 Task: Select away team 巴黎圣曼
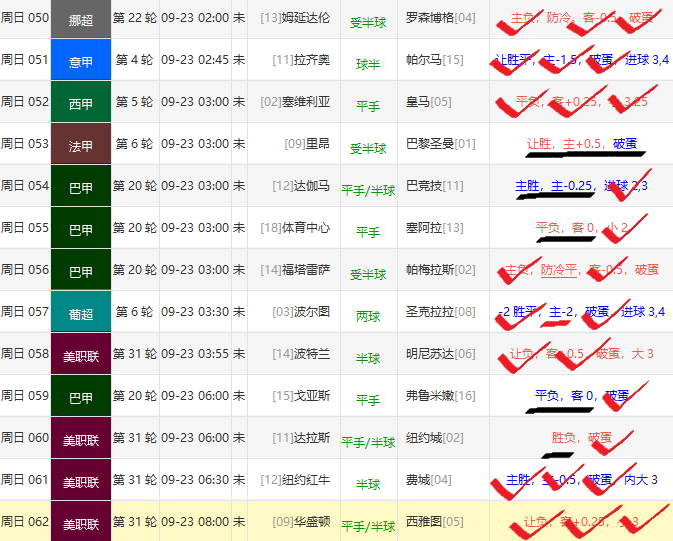pos(430,144)
